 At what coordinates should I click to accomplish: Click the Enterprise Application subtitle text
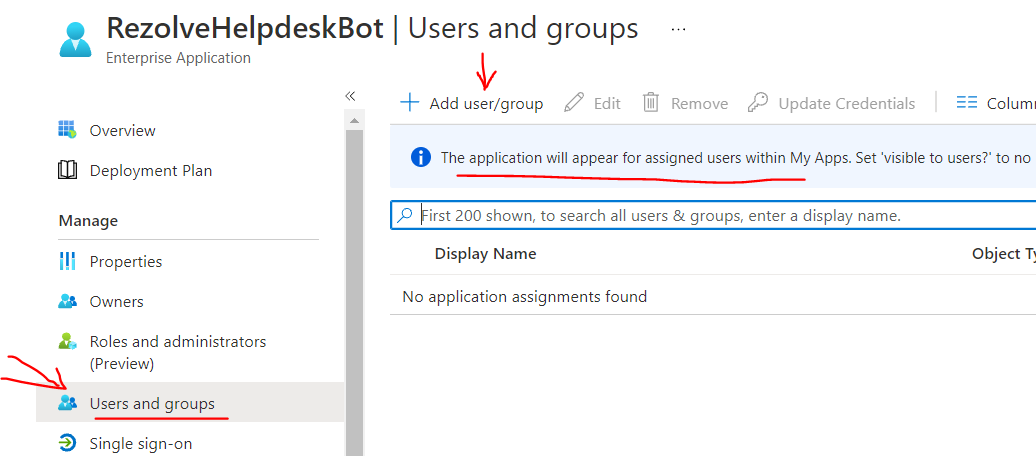(178, 58)
